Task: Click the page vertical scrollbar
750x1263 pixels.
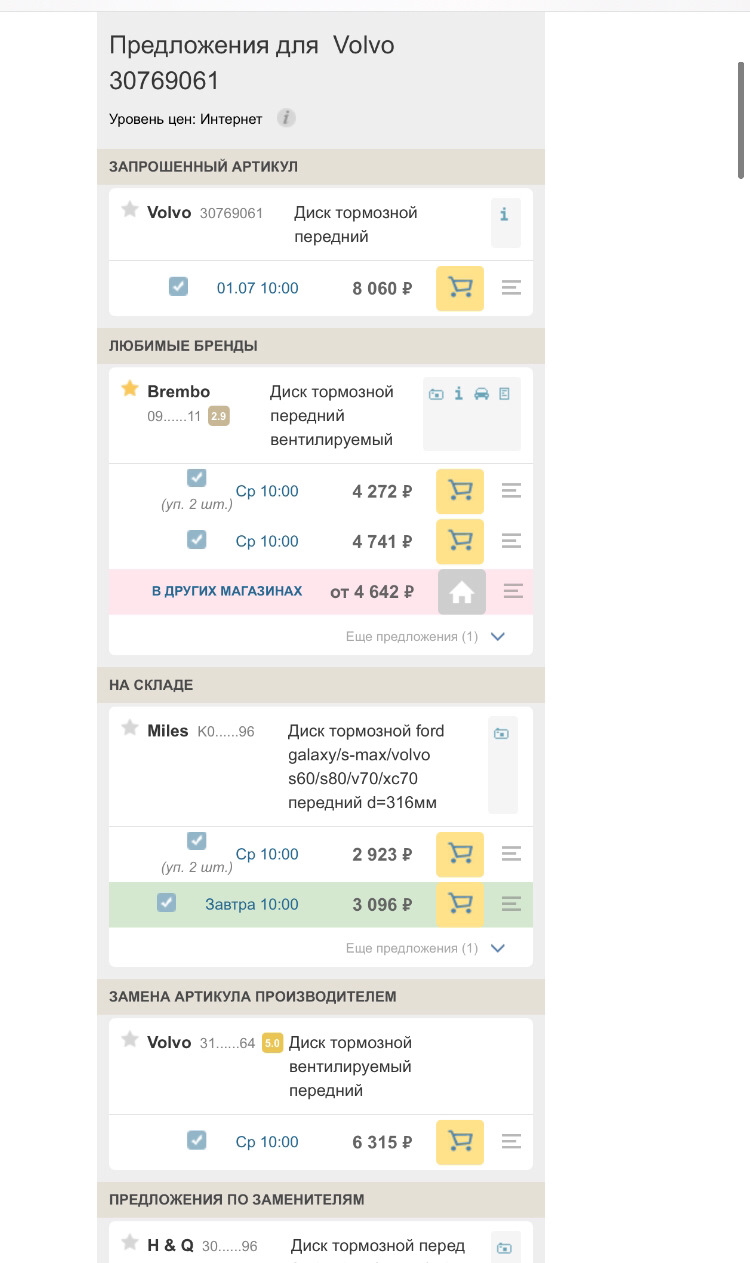Action: [x=740, y=120]
